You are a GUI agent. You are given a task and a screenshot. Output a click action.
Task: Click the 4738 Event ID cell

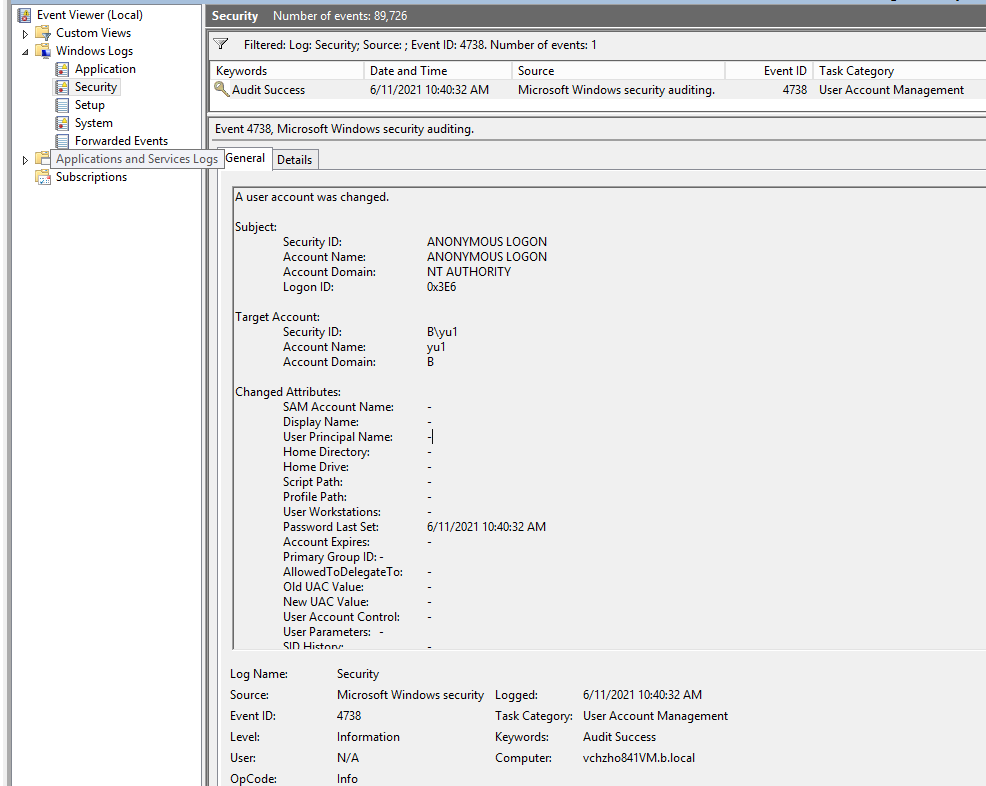point(795,90)
